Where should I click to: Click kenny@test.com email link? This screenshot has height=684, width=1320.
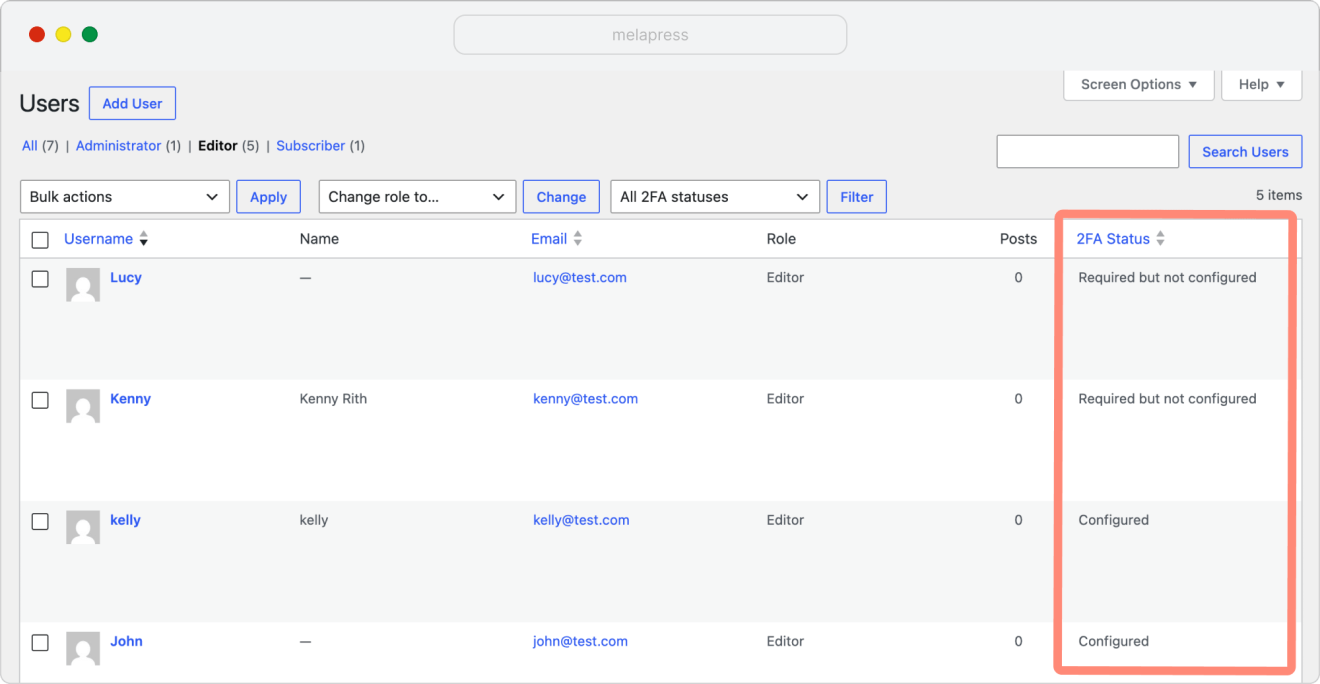tap(585, 399)
